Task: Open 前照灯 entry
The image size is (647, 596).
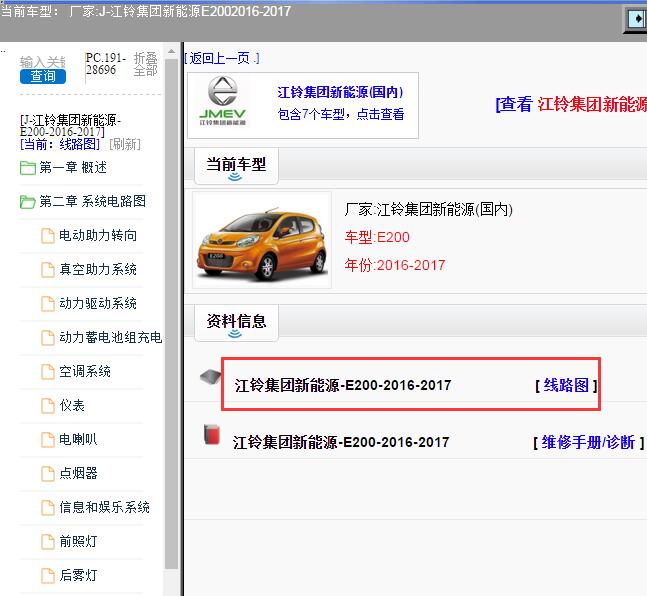Action: point(78,542)
